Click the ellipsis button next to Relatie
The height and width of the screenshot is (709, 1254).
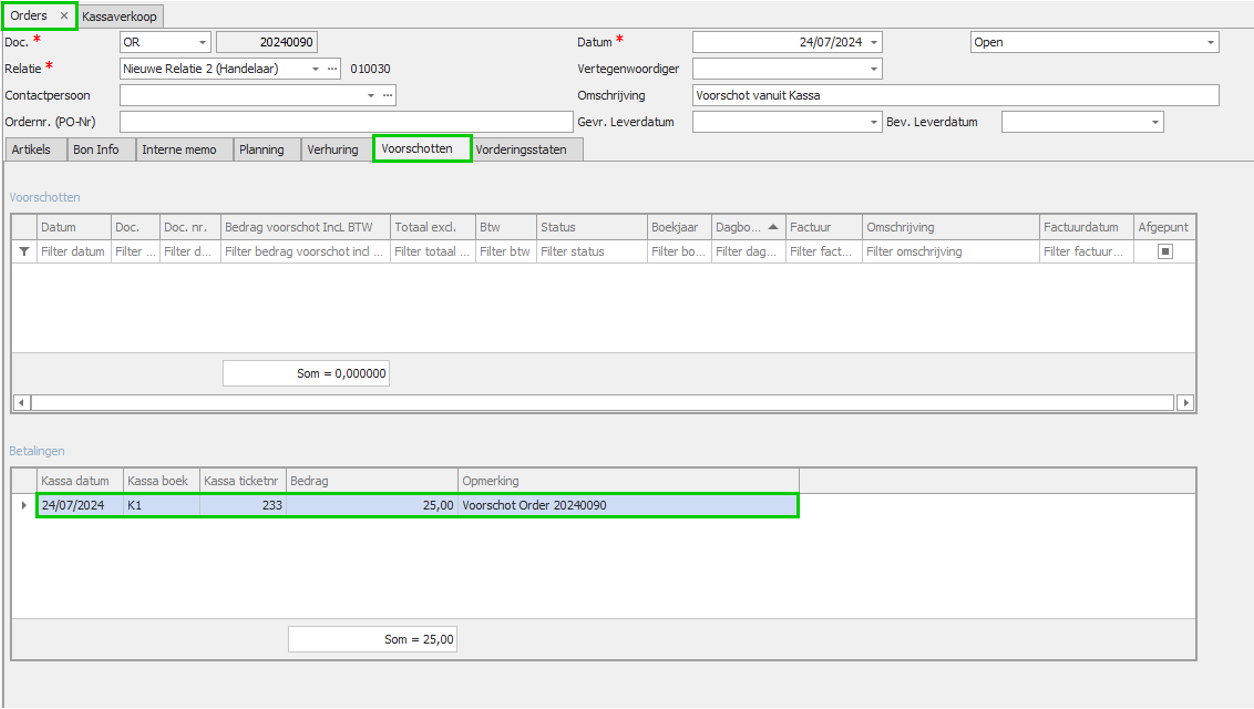click(x=333, y=69)
